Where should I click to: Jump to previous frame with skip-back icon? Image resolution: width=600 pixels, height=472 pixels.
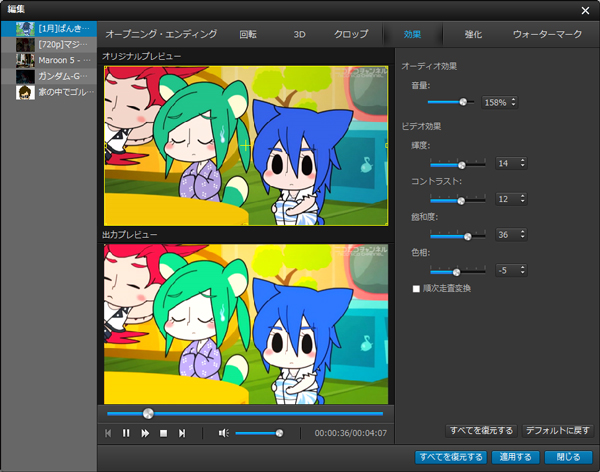pyautogui.click(x=108, y=433)
